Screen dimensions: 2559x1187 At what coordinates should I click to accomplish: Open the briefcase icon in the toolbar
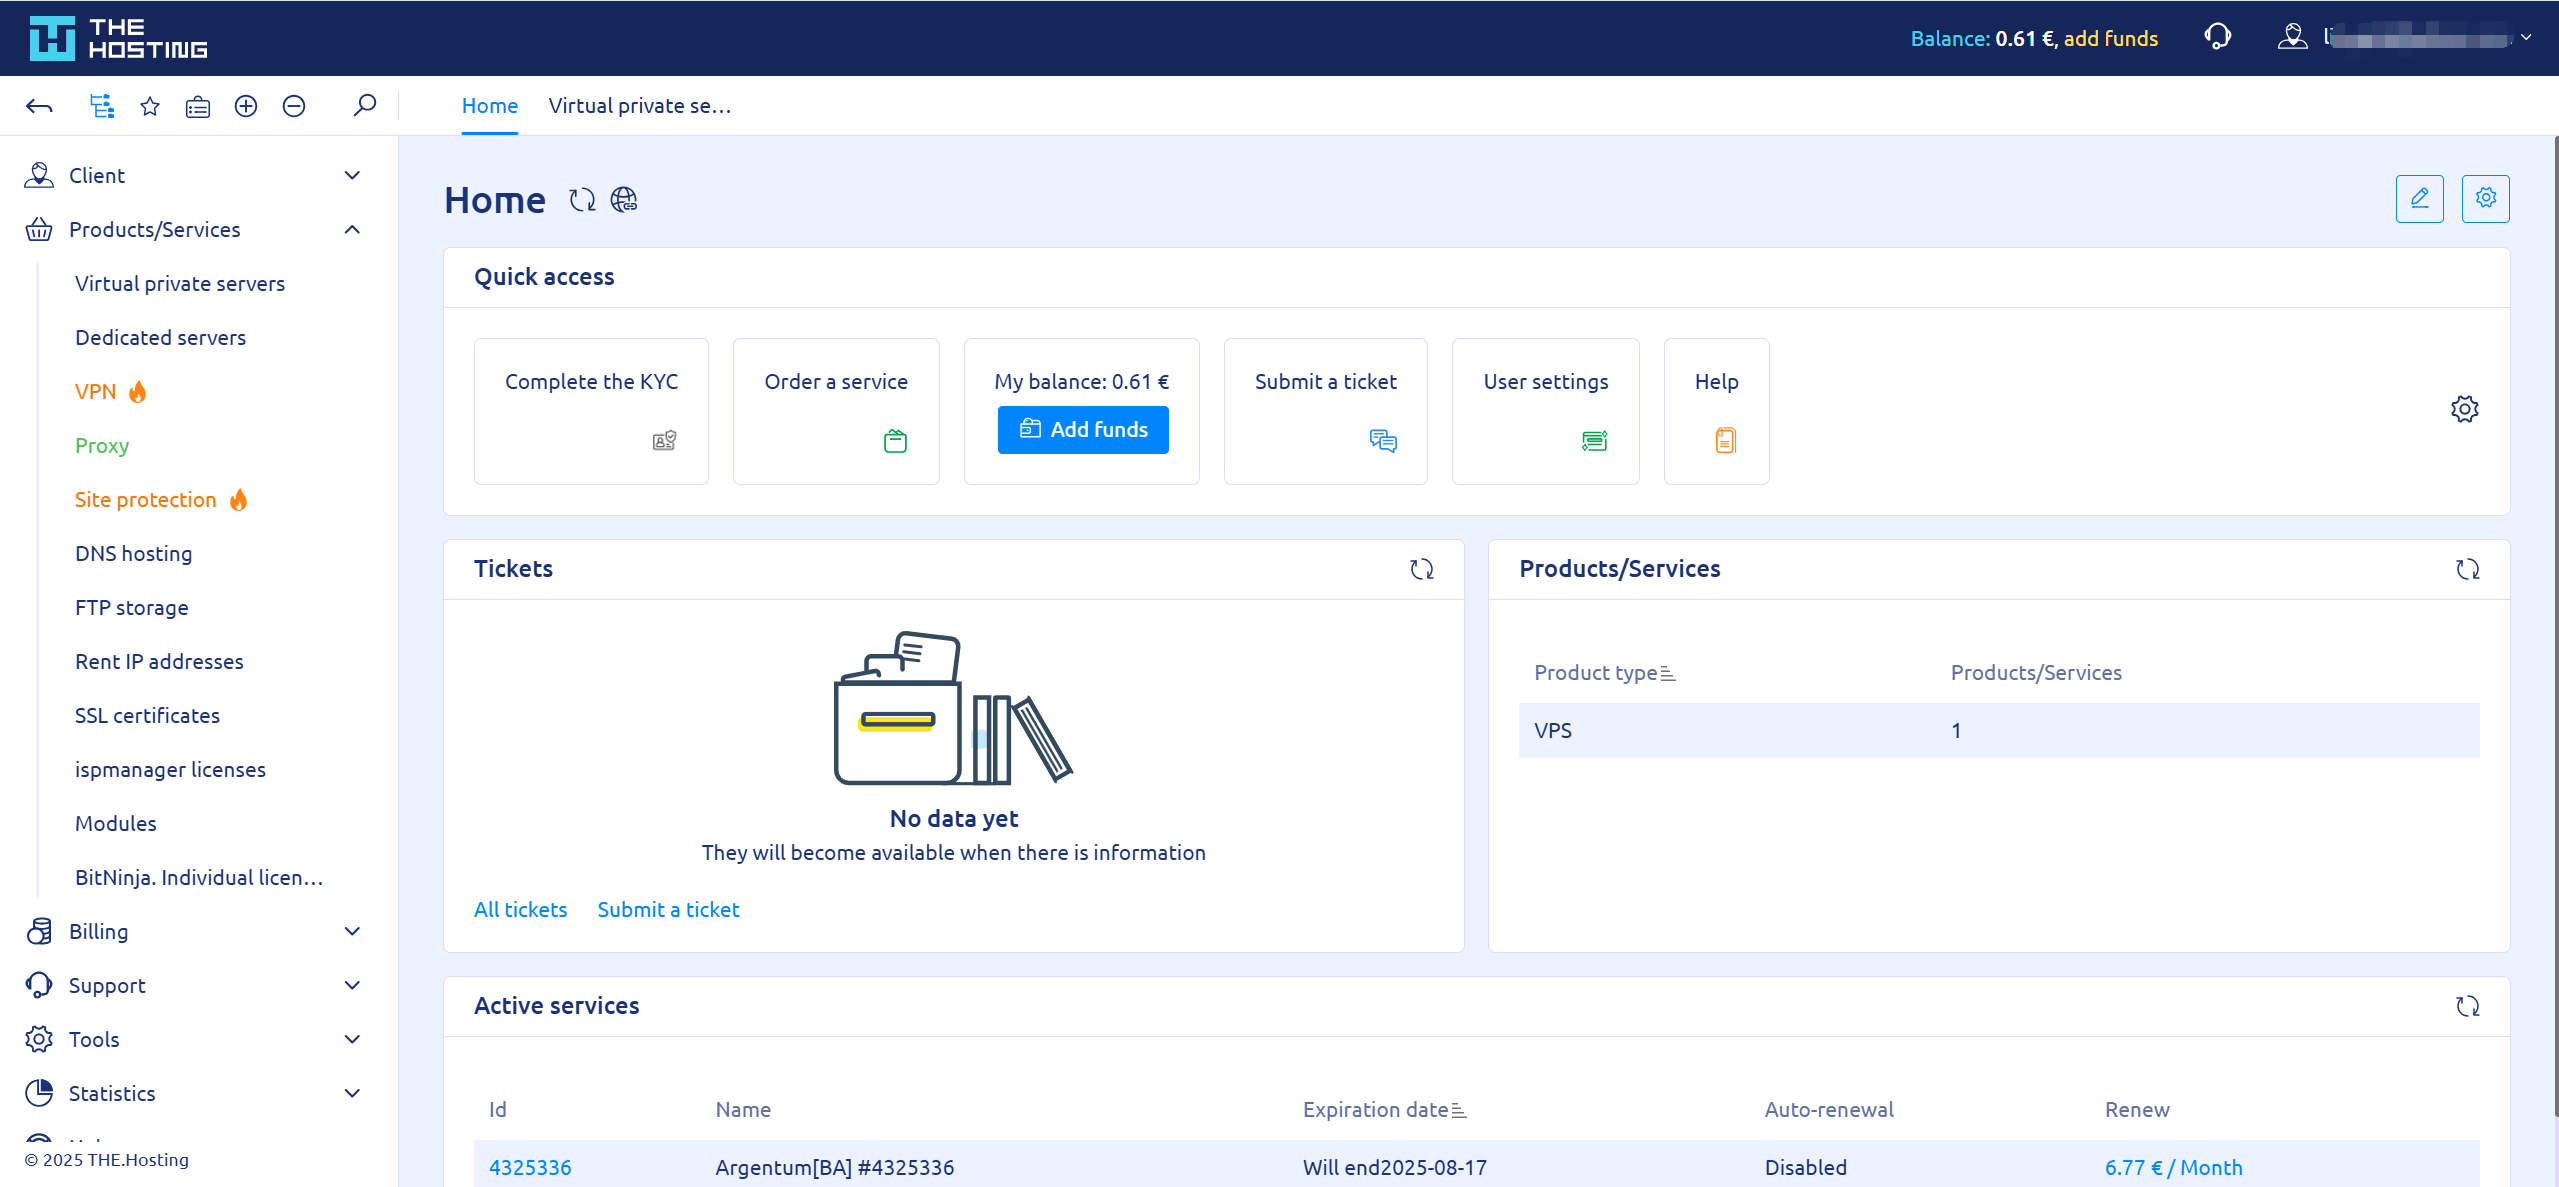click(x=198, y=106)
